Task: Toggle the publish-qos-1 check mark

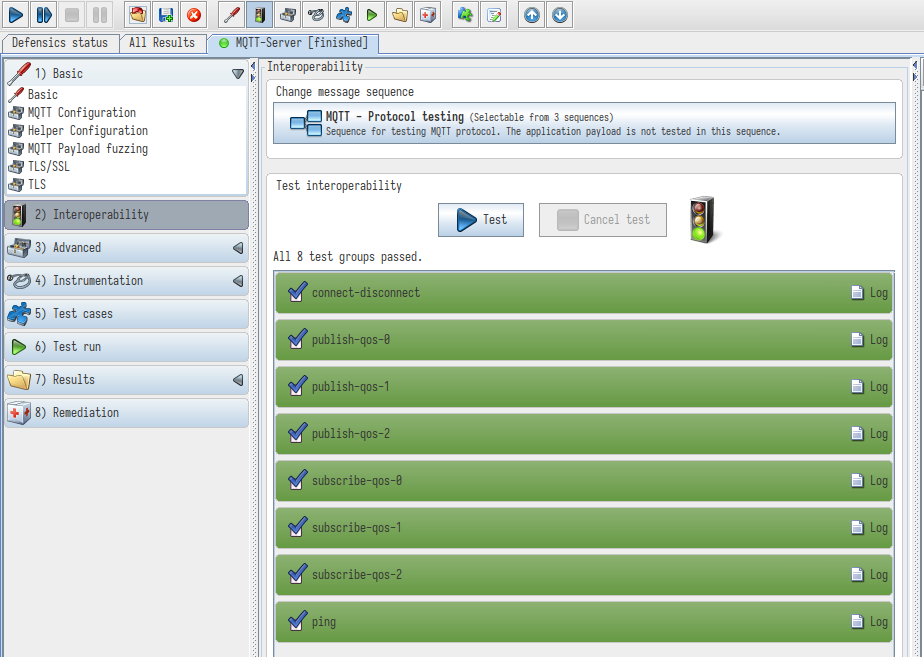Action: (298, 385)
